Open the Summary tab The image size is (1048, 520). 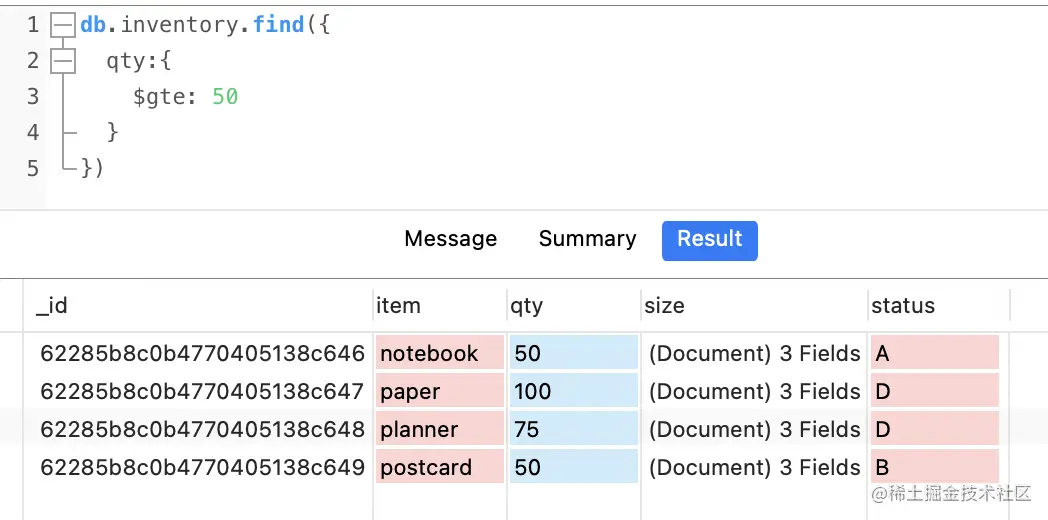[x=587, y=239]
